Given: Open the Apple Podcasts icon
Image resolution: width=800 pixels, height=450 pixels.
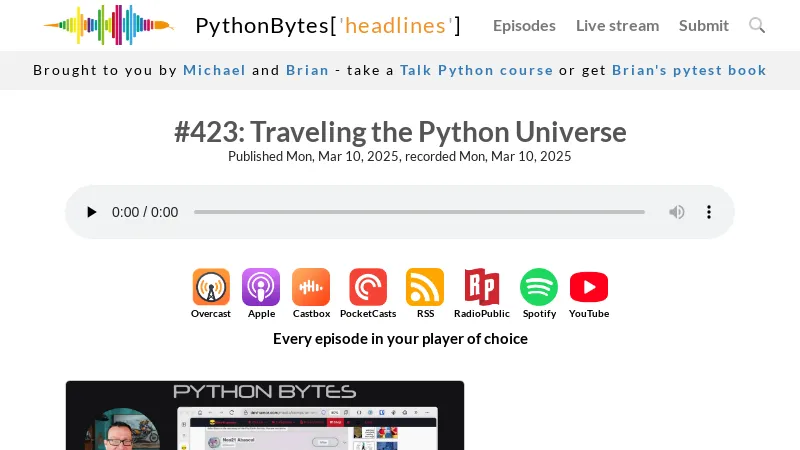Looking at the screenshot, I should click(x=261, y=288).
